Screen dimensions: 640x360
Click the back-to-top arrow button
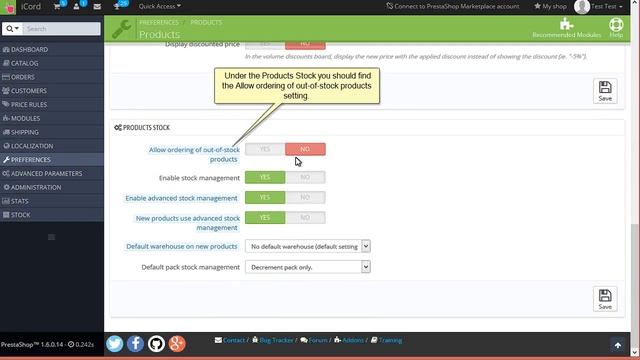coord(618,345)
